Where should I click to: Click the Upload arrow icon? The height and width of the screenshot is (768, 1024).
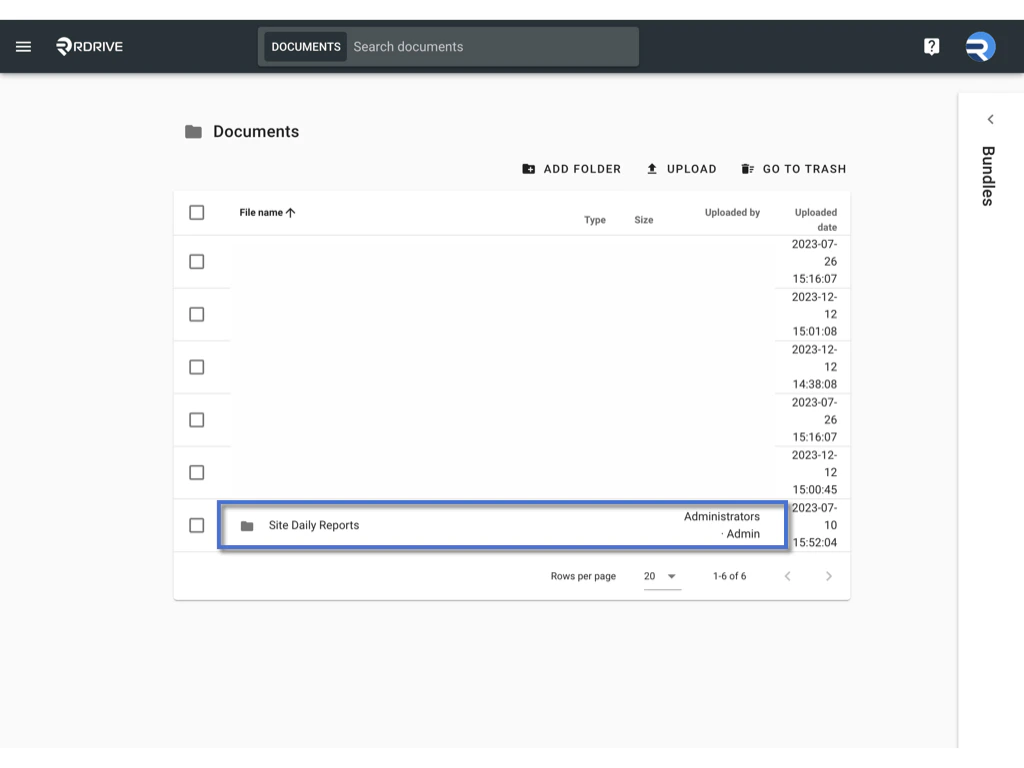coord(653,168)
